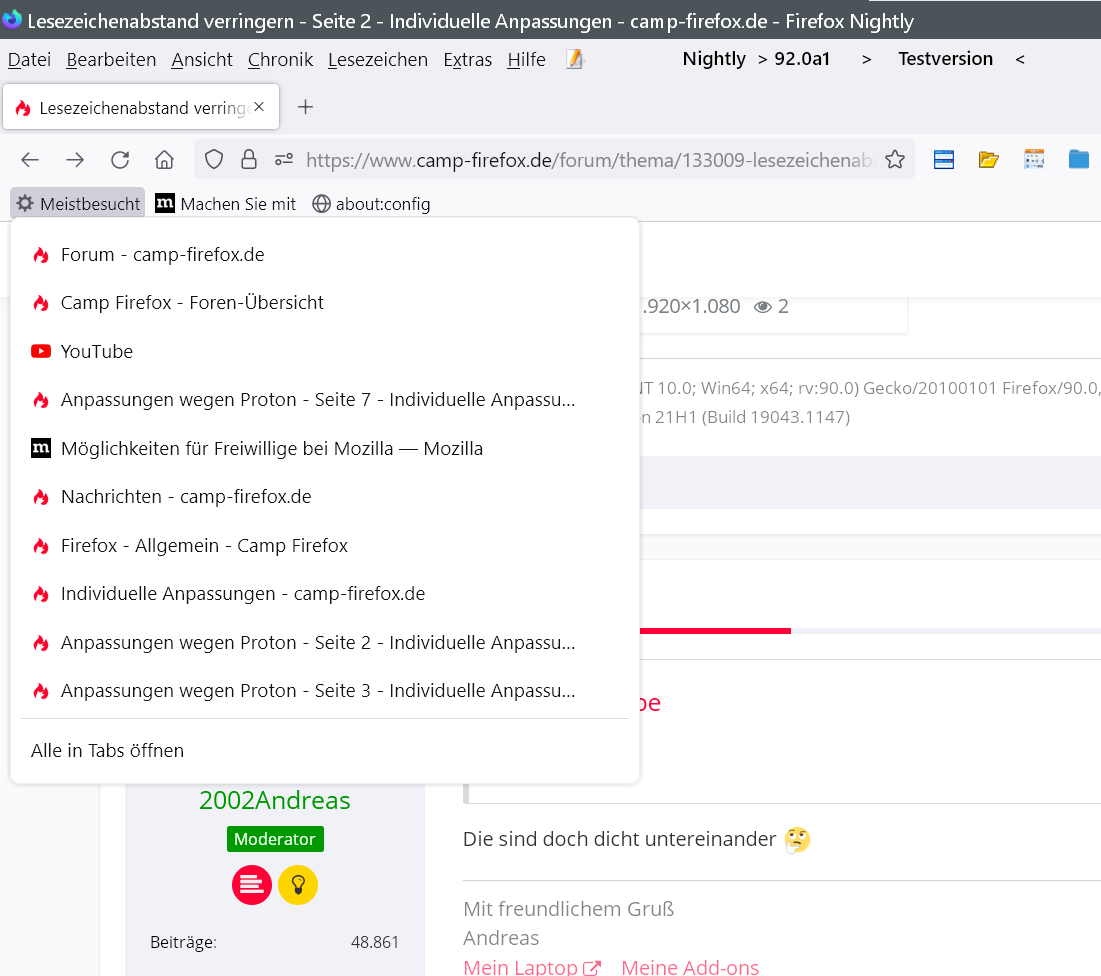Open Datei menu

coord(29,60)
